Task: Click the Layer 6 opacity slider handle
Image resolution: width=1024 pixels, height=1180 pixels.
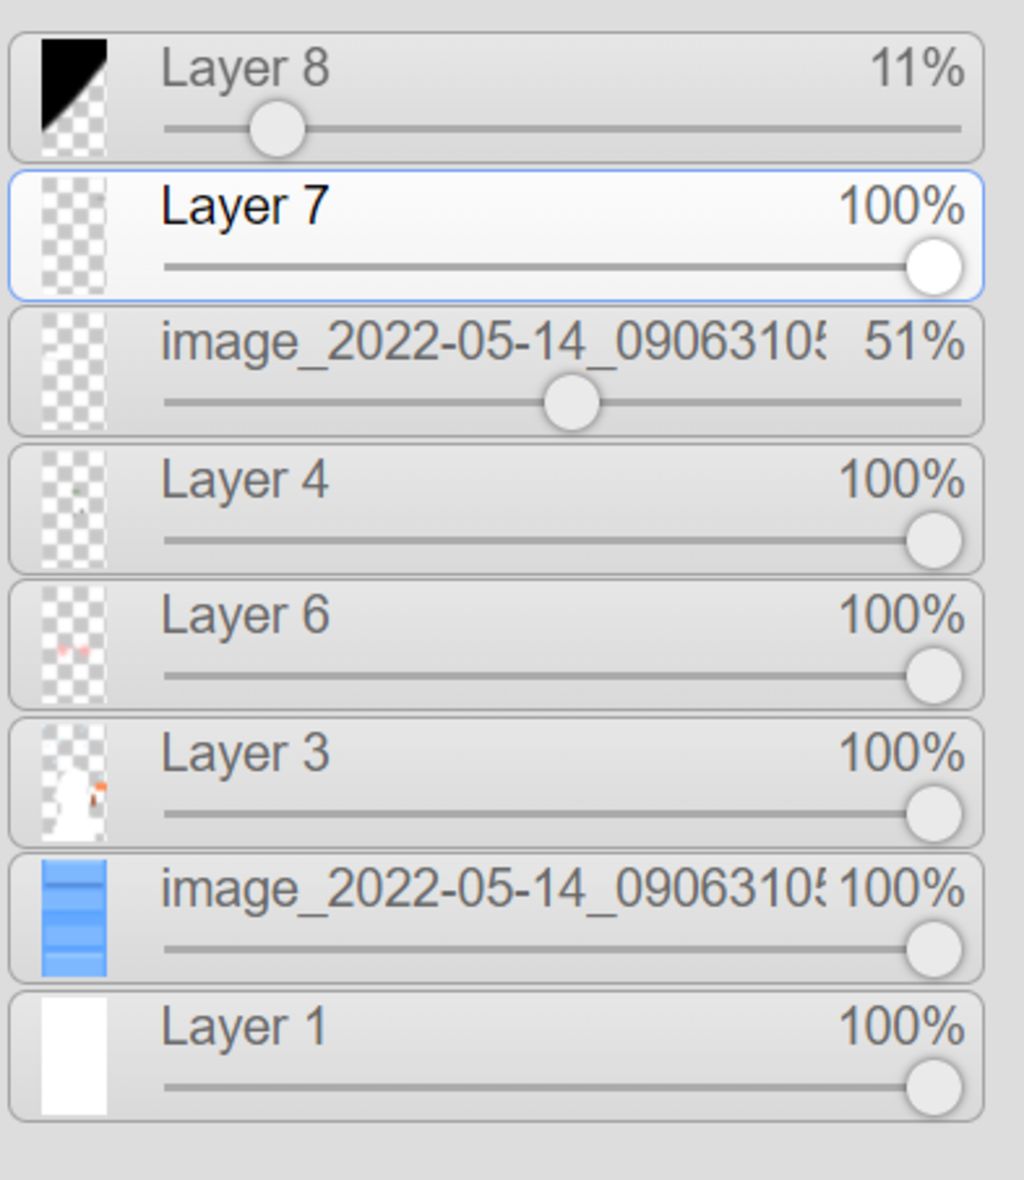Action: (x=934, y=676)
